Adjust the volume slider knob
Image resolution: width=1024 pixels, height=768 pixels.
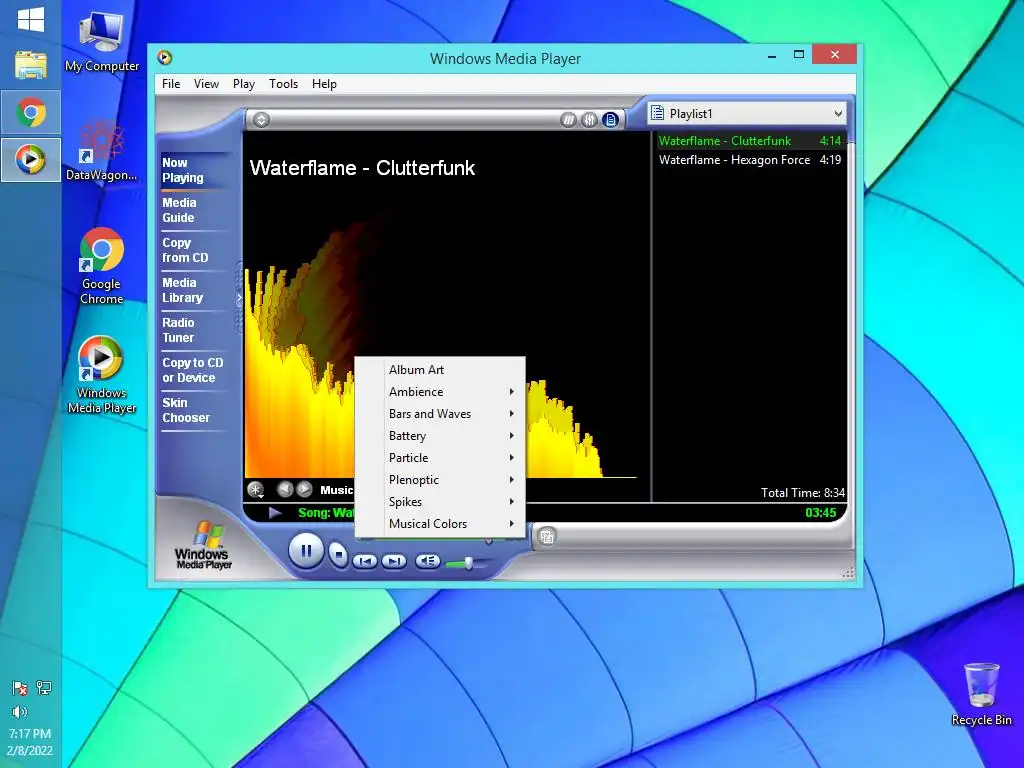[x=468, y=562]
